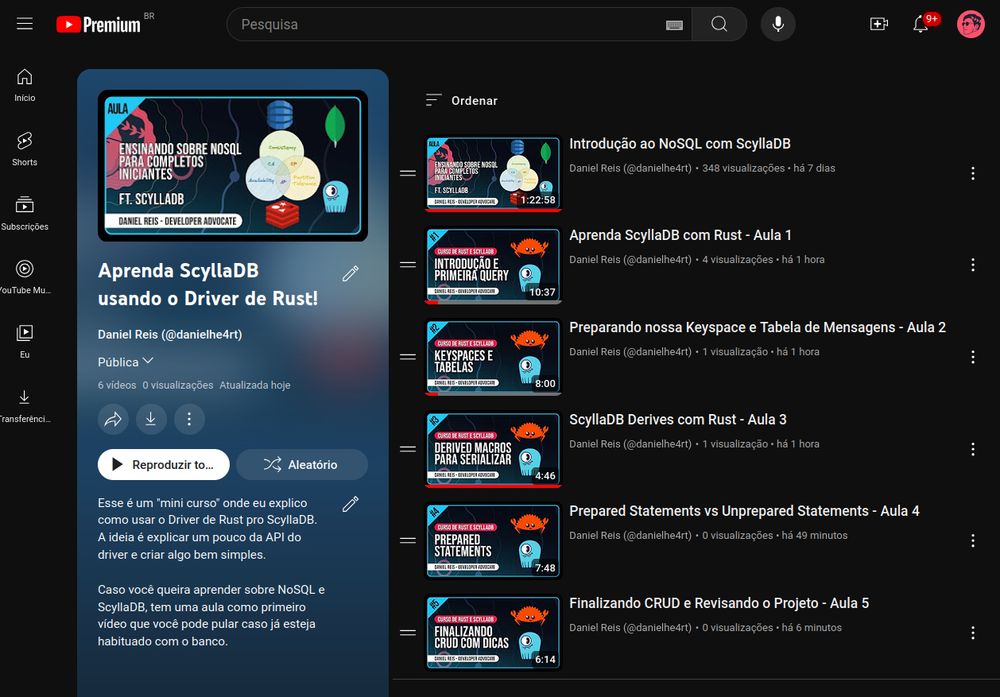Open title Preparando nossa Keyspace e Tabela
Screen dimensions: 1000x697
[x=757, y=328]
